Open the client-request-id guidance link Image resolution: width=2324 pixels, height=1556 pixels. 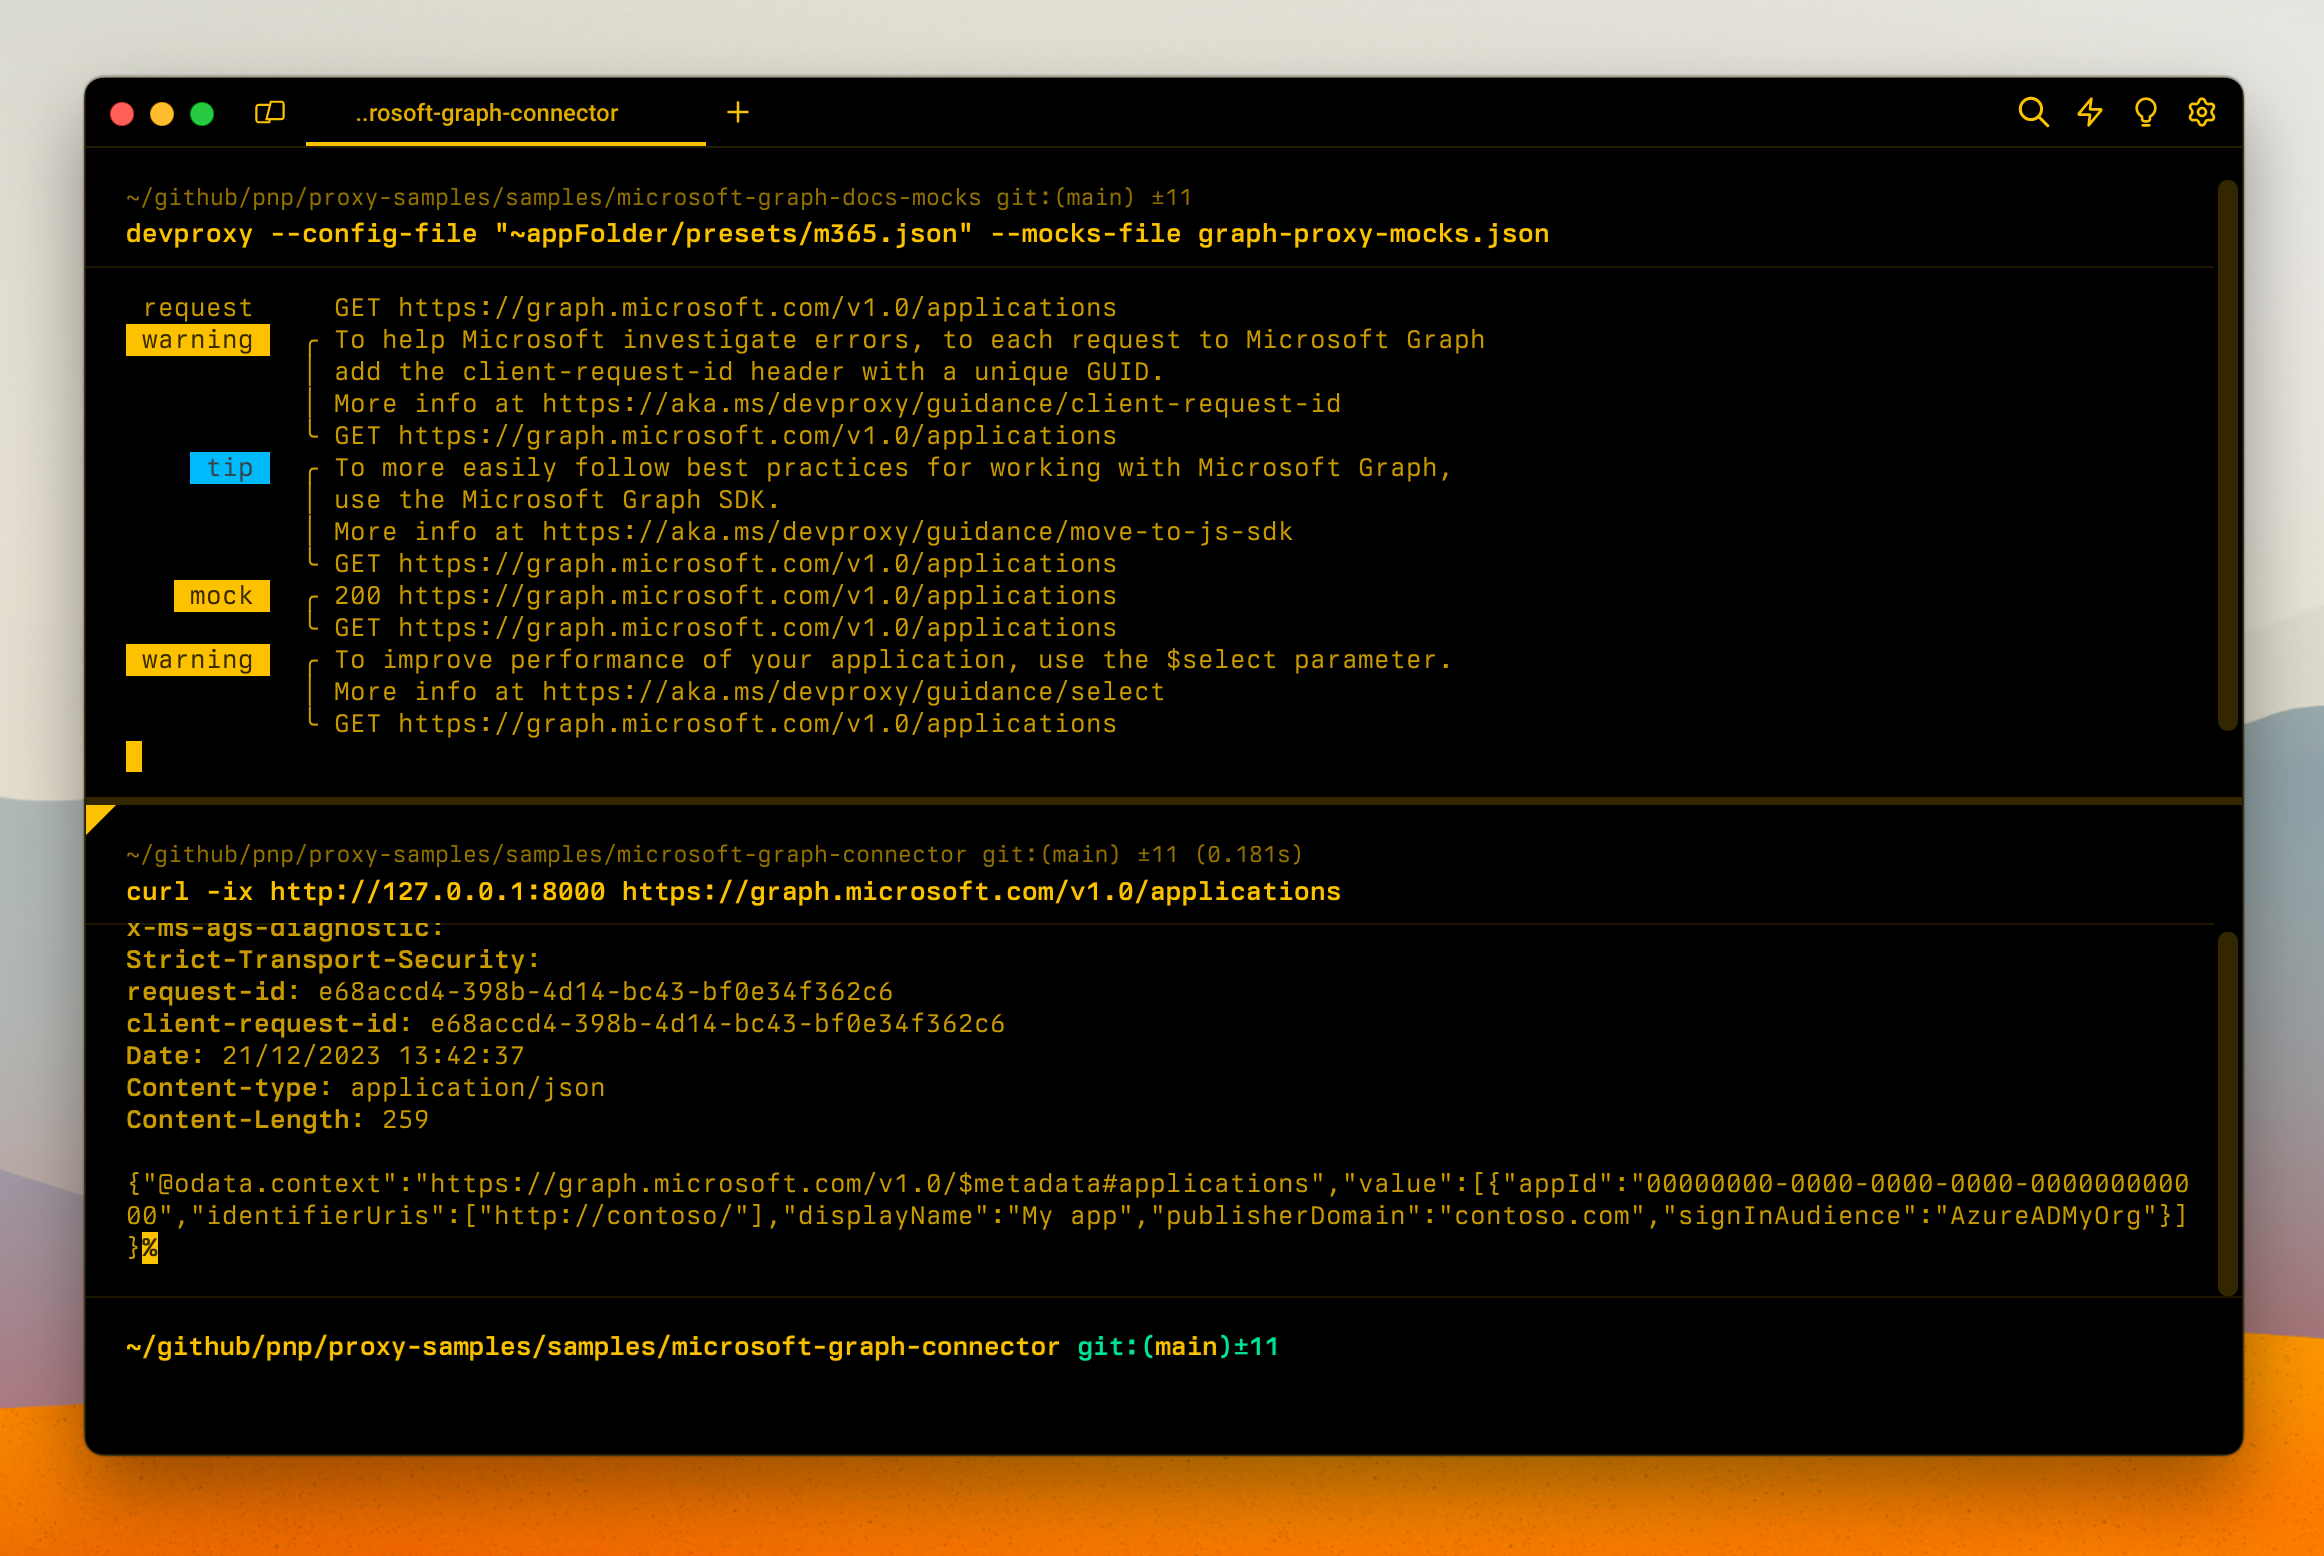[940, 403]
